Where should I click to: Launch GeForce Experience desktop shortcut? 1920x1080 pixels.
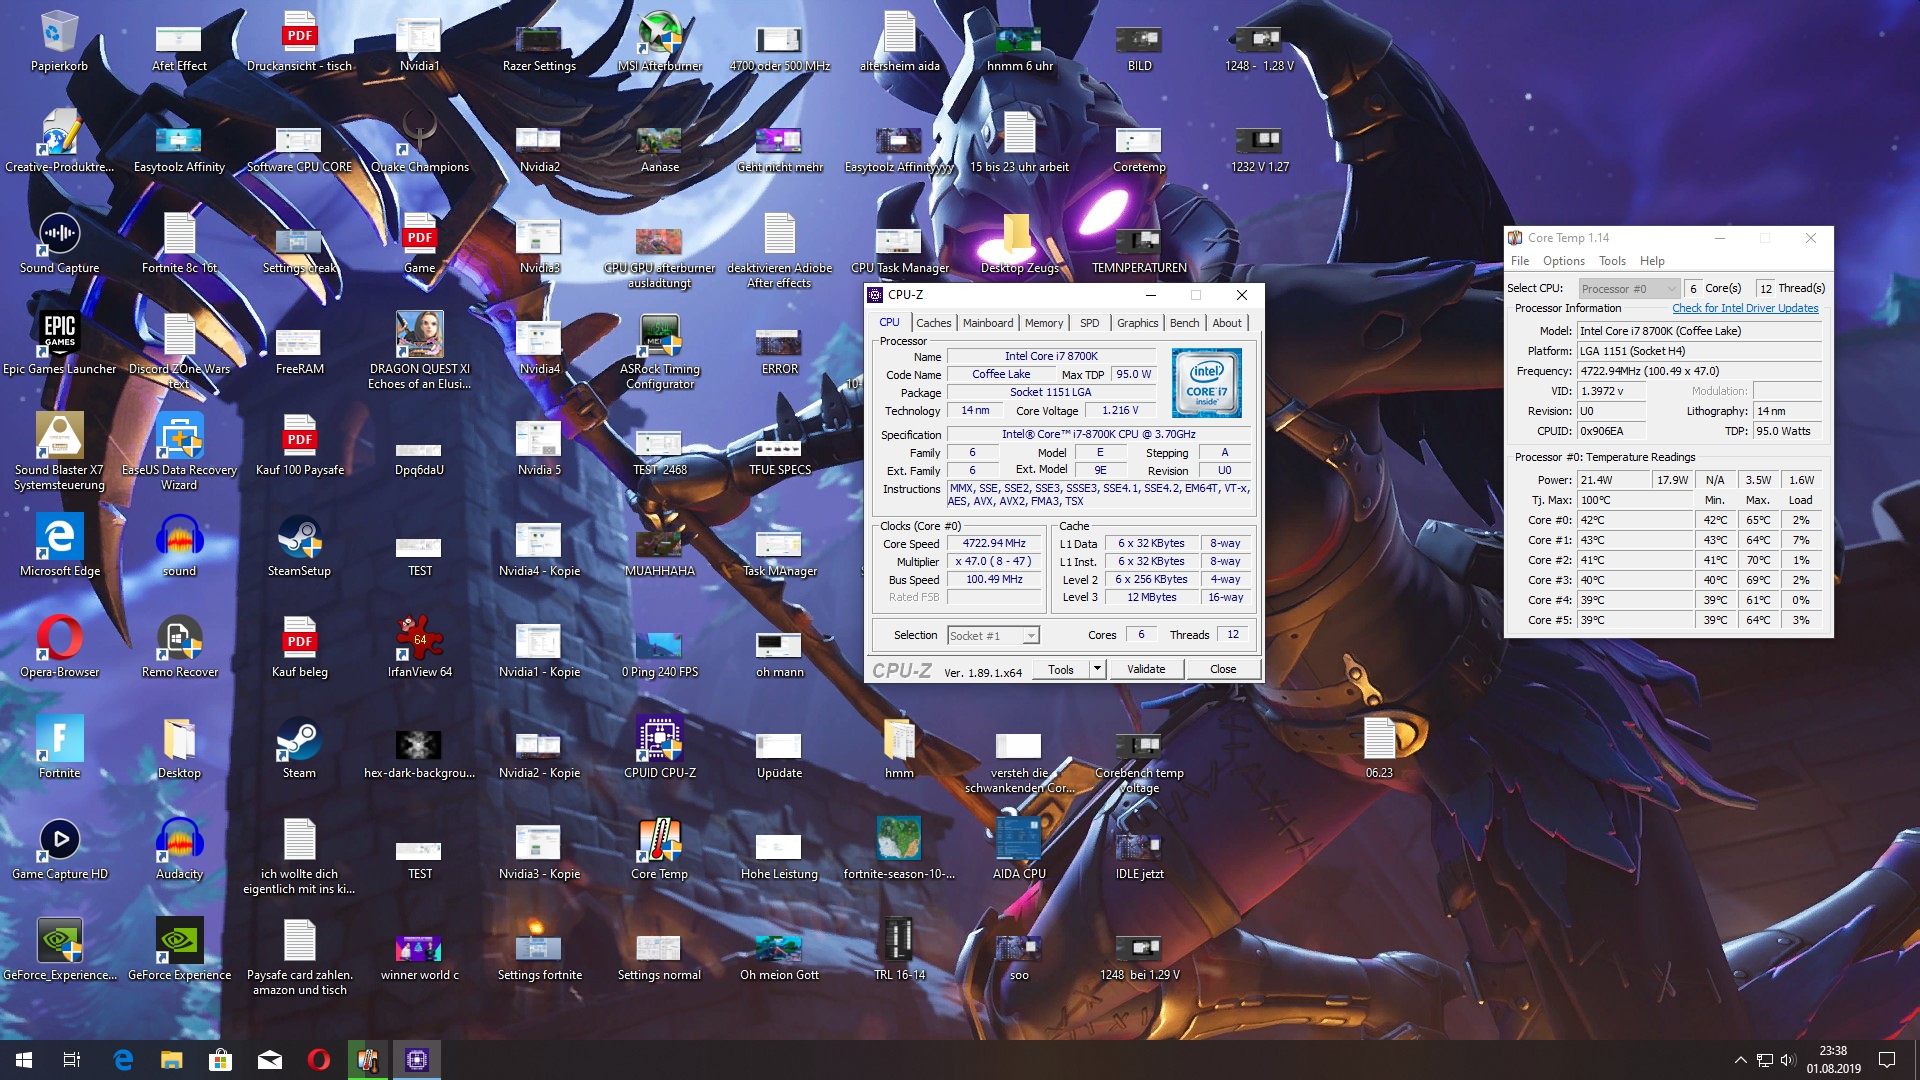180,951
